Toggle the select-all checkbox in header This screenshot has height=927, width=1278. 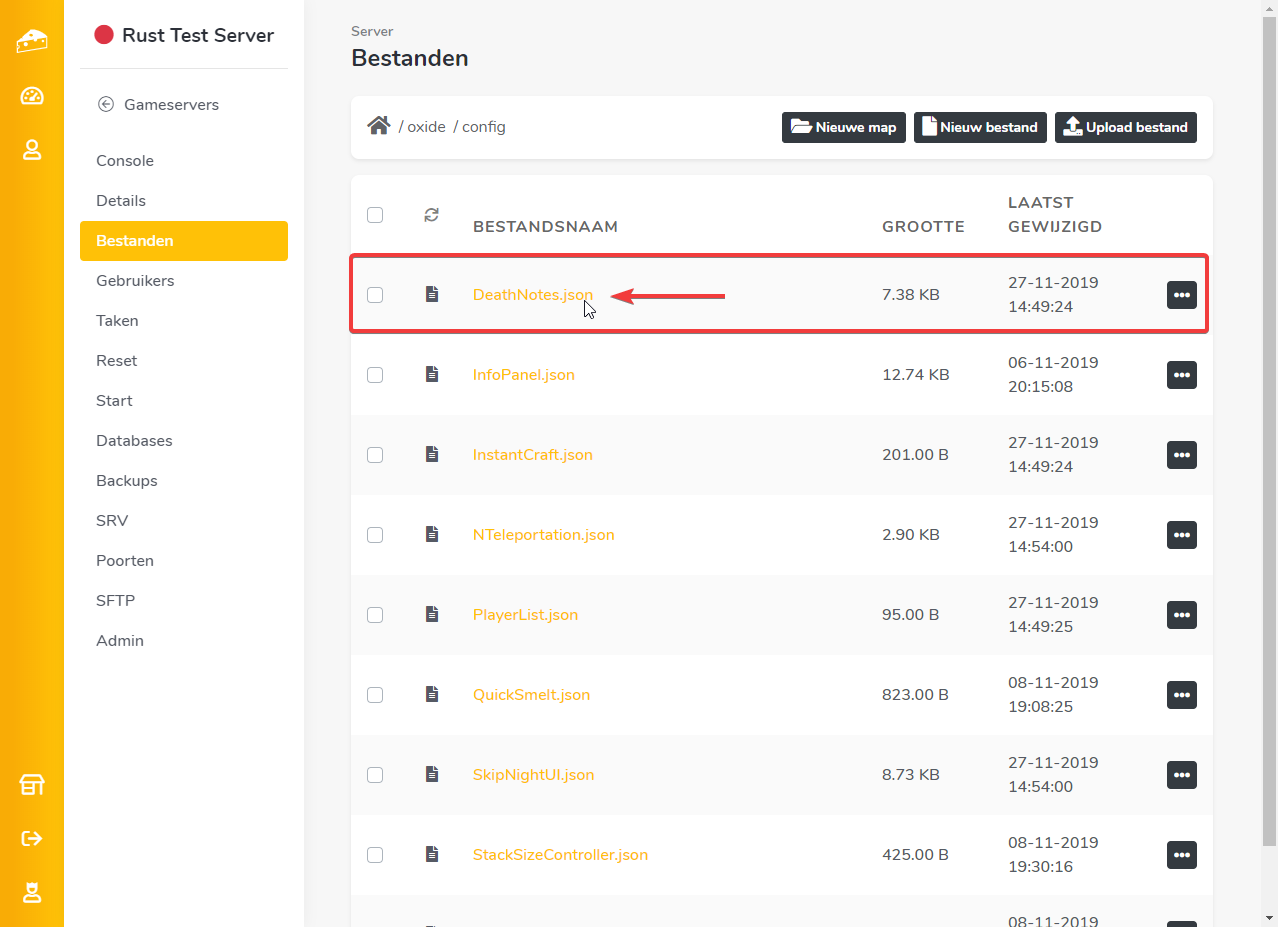click(375, 215)
